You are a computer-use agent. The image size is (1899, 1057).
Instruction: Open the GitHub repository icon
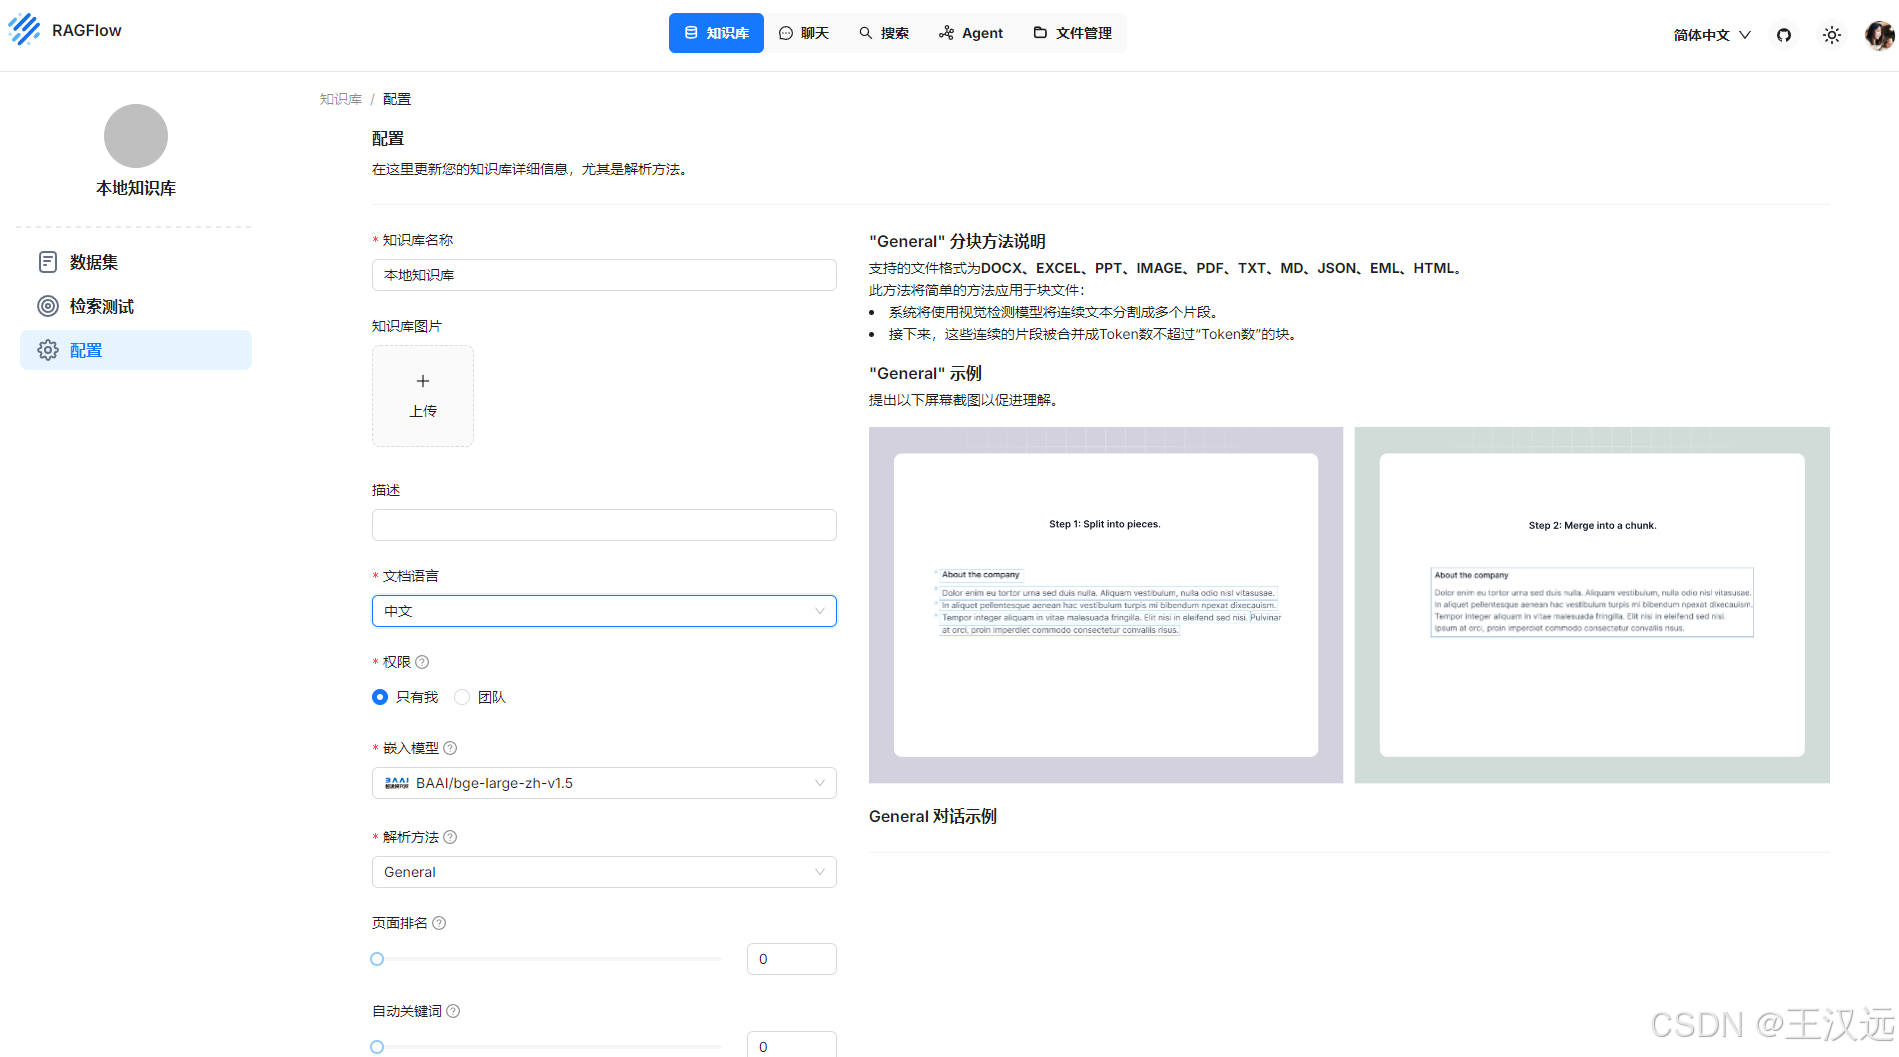click(1784, 35)
